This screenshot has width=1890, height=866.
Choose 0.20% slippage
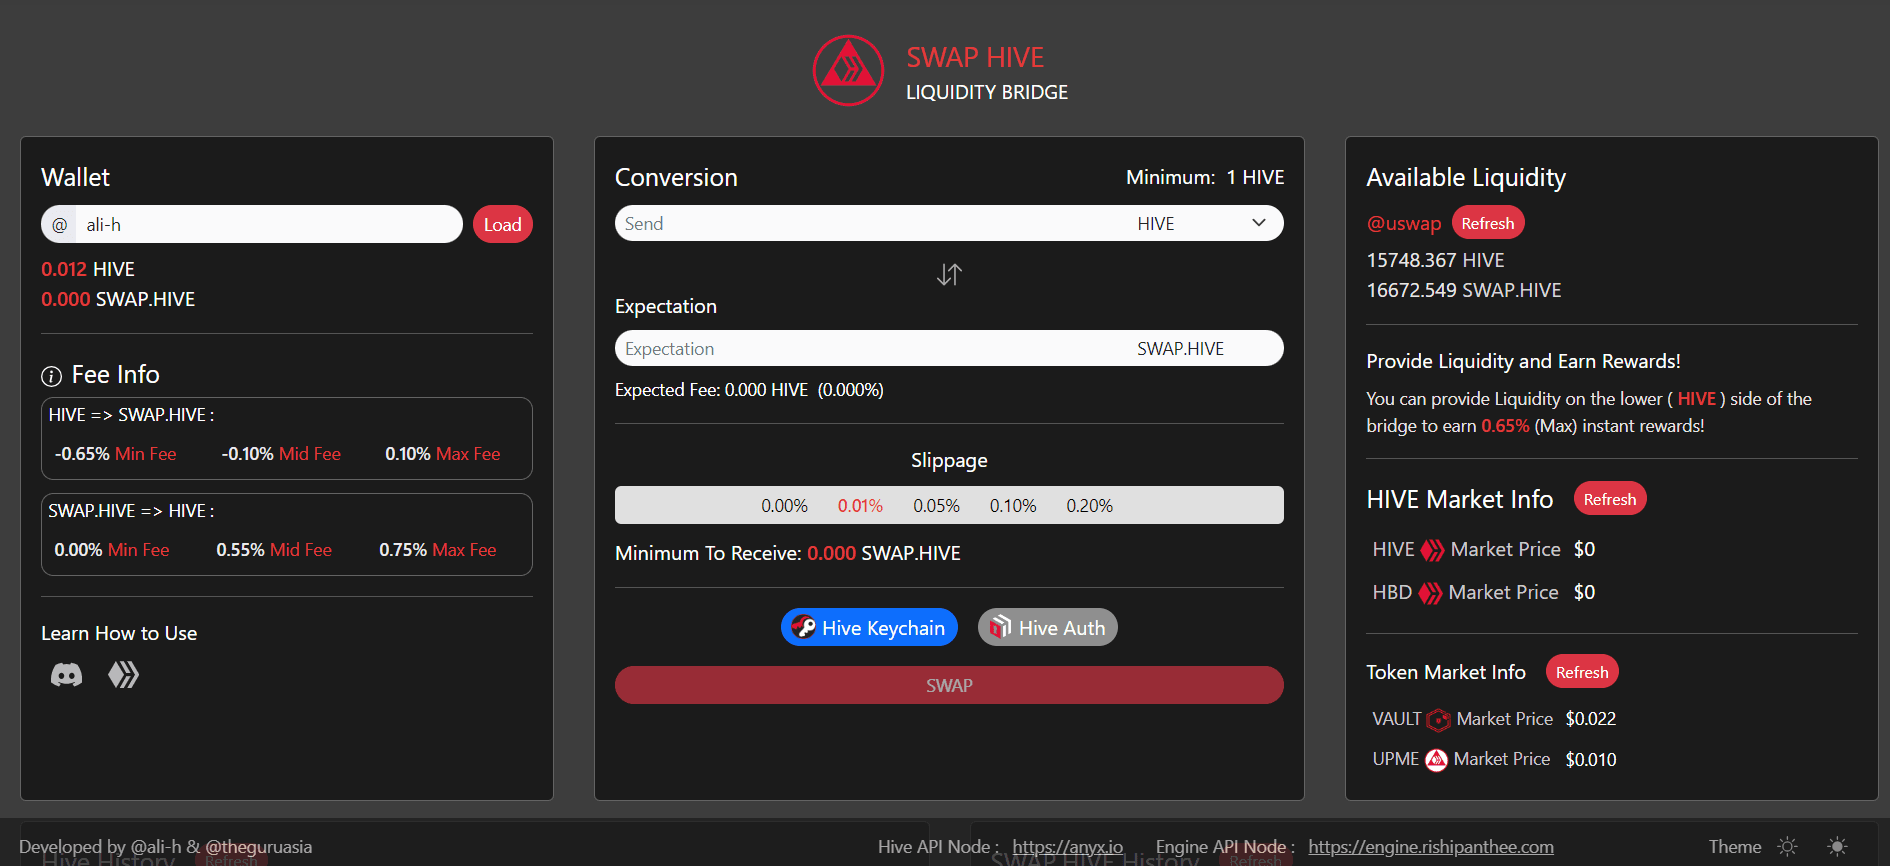coord(1089,506)
